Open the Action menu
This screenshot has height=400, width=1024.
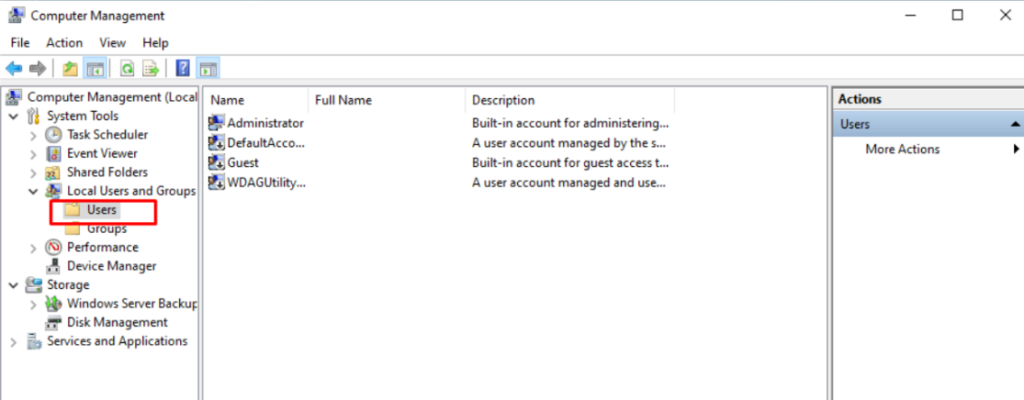pyautogui.click(x=65, y=42)
